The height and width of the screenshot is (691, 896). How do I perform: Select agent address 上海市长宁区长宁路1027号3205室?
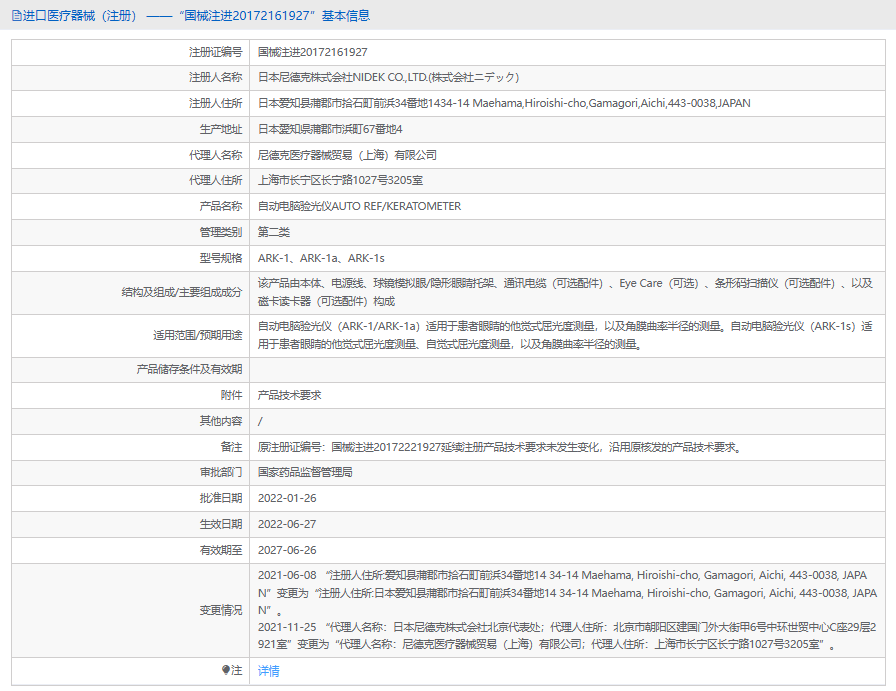point(340,180)
